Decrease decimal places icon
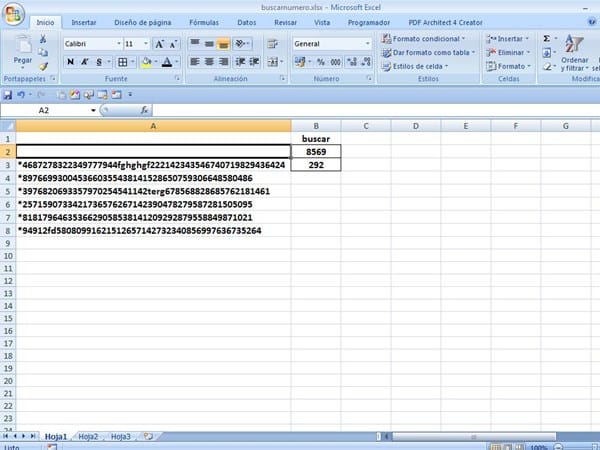600x450 pixels. click(366, 62)
